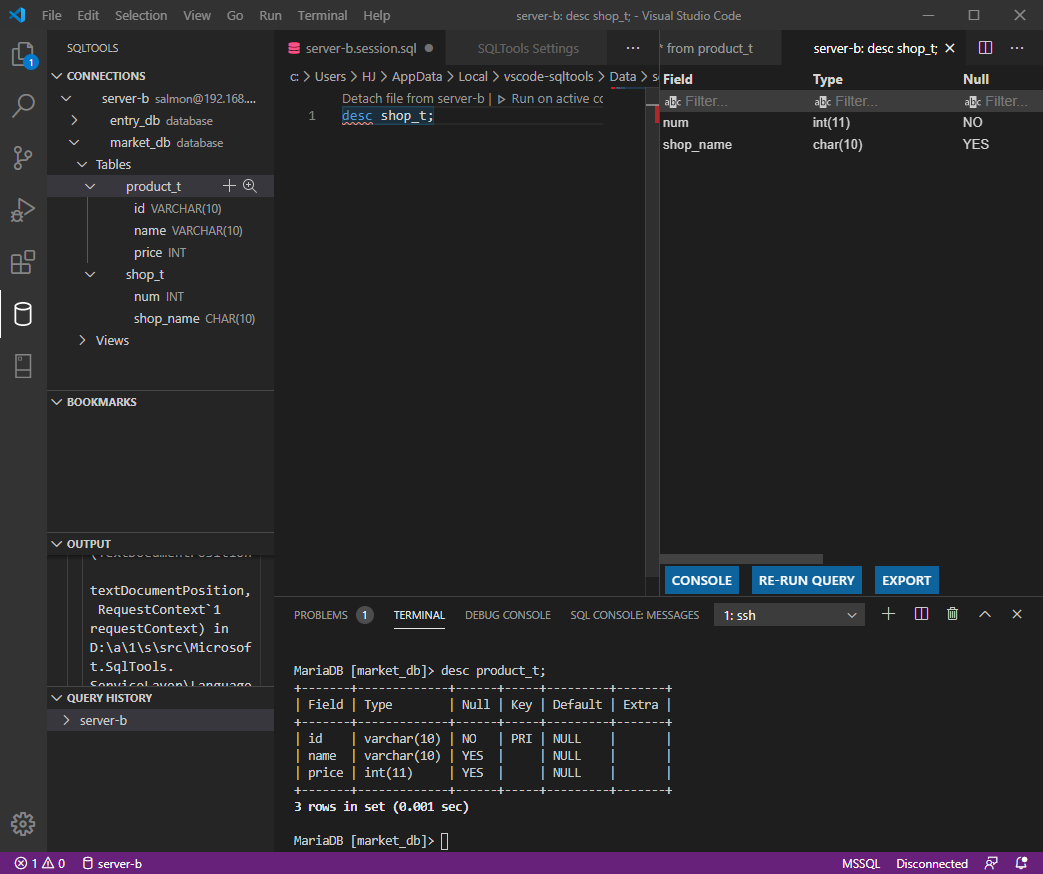The height and width of the screenshot is (874, 1043).
Task: Open the SQL Server view icon
Action: 23,366
